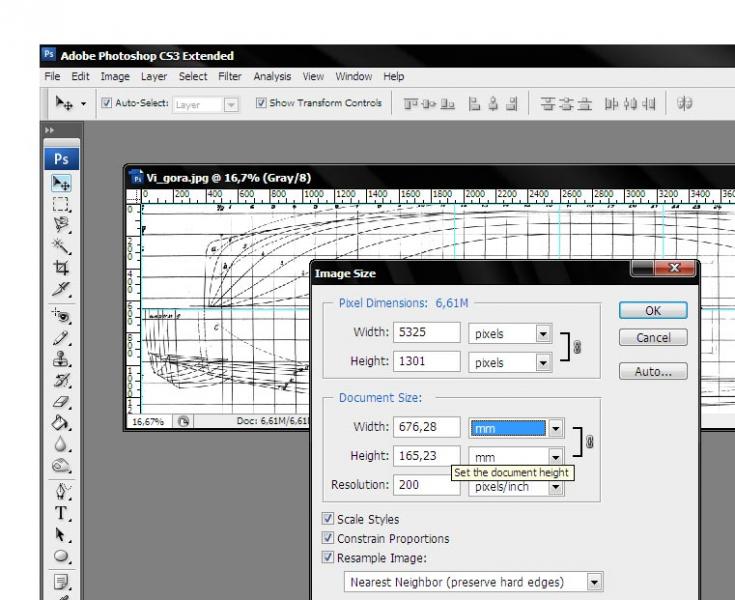Click Align Top Edges in options bar
Screen dimensions: 735x600
point(411,104)
